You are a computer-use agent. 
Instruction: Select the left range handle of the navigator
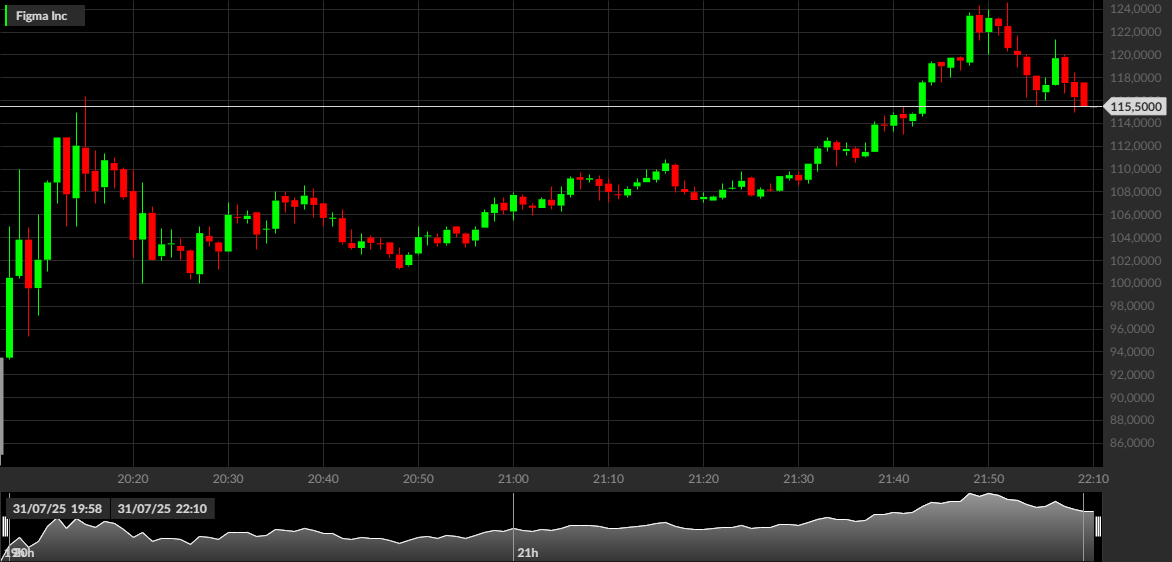(x=4, y=527)
